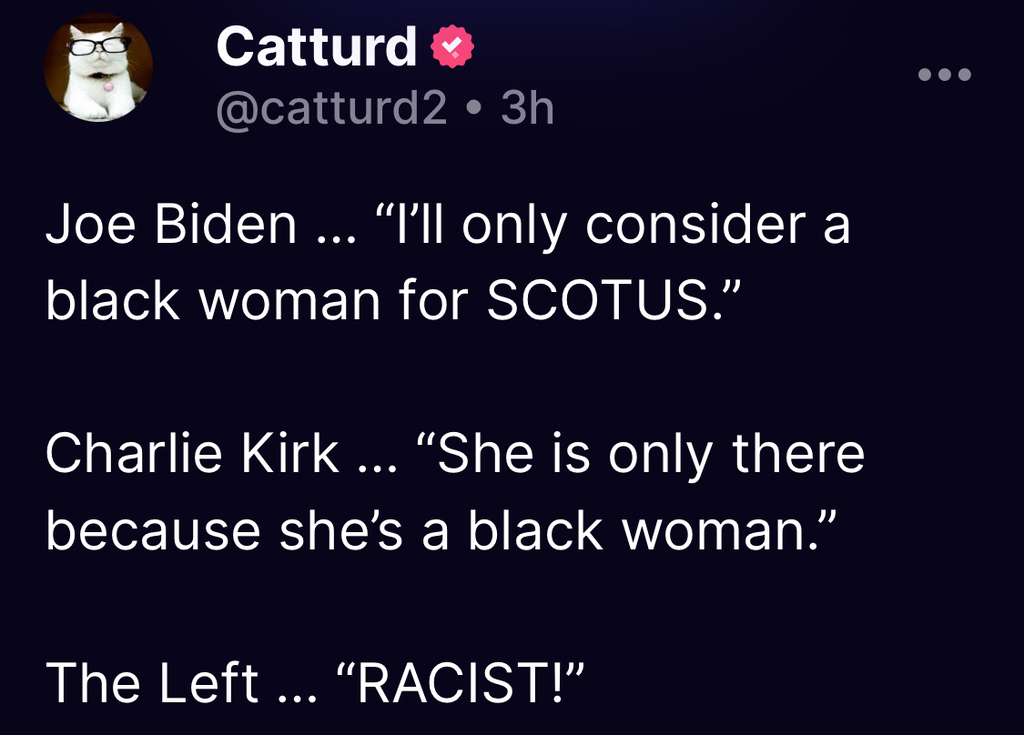Click the "Joe Biden" text in post
1024x735 pixels.
point(171,226)
